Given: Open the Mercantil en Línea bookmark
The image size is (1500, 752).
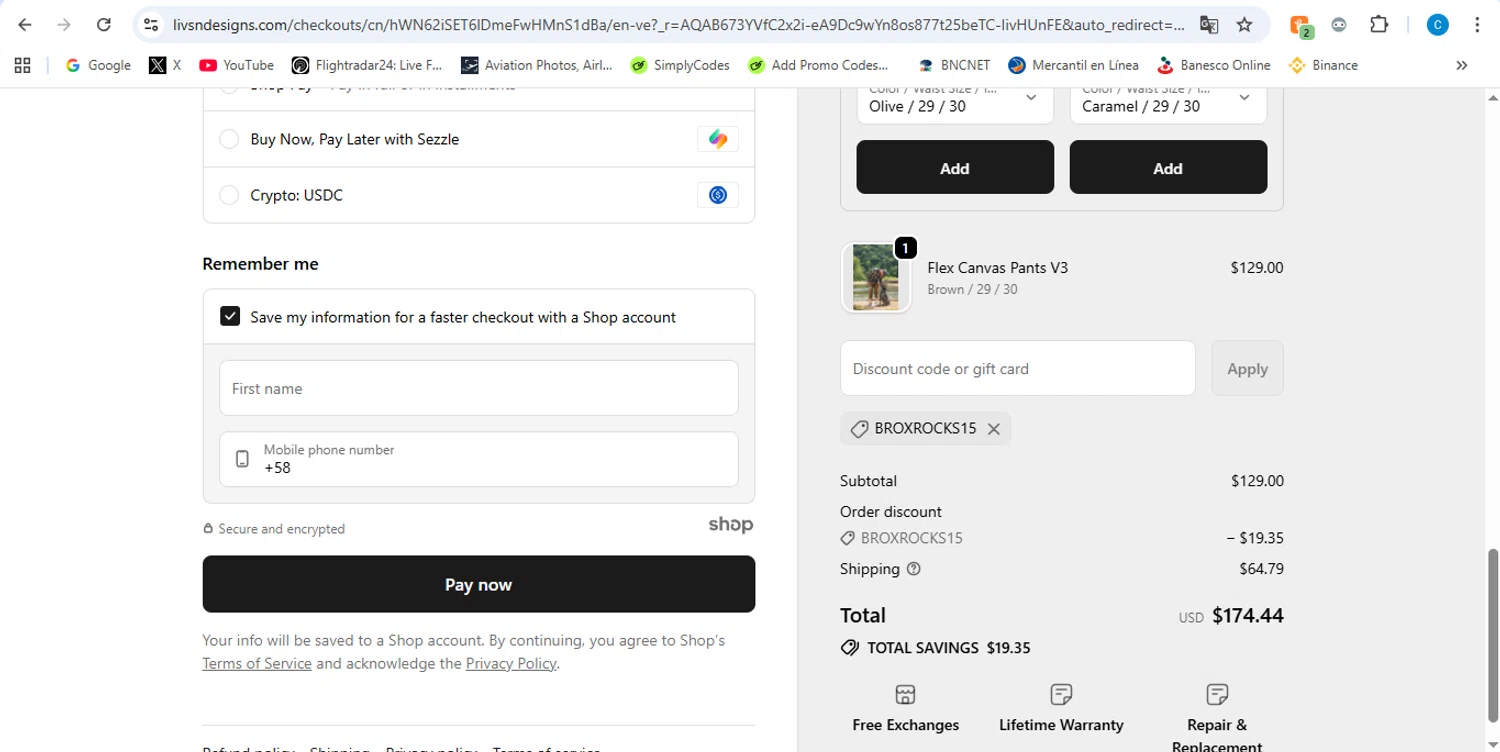Looking at the screenshot, I should 1074,65.
